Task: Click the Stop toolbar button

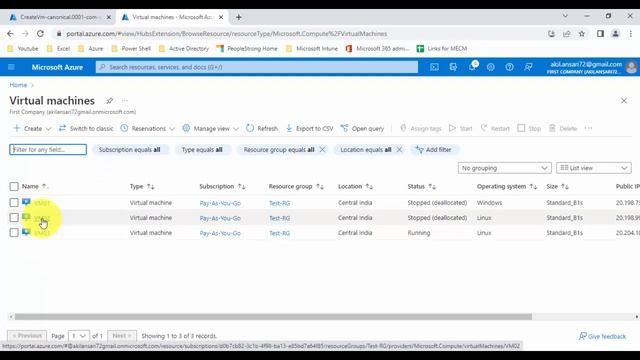Action: (529, 128)
